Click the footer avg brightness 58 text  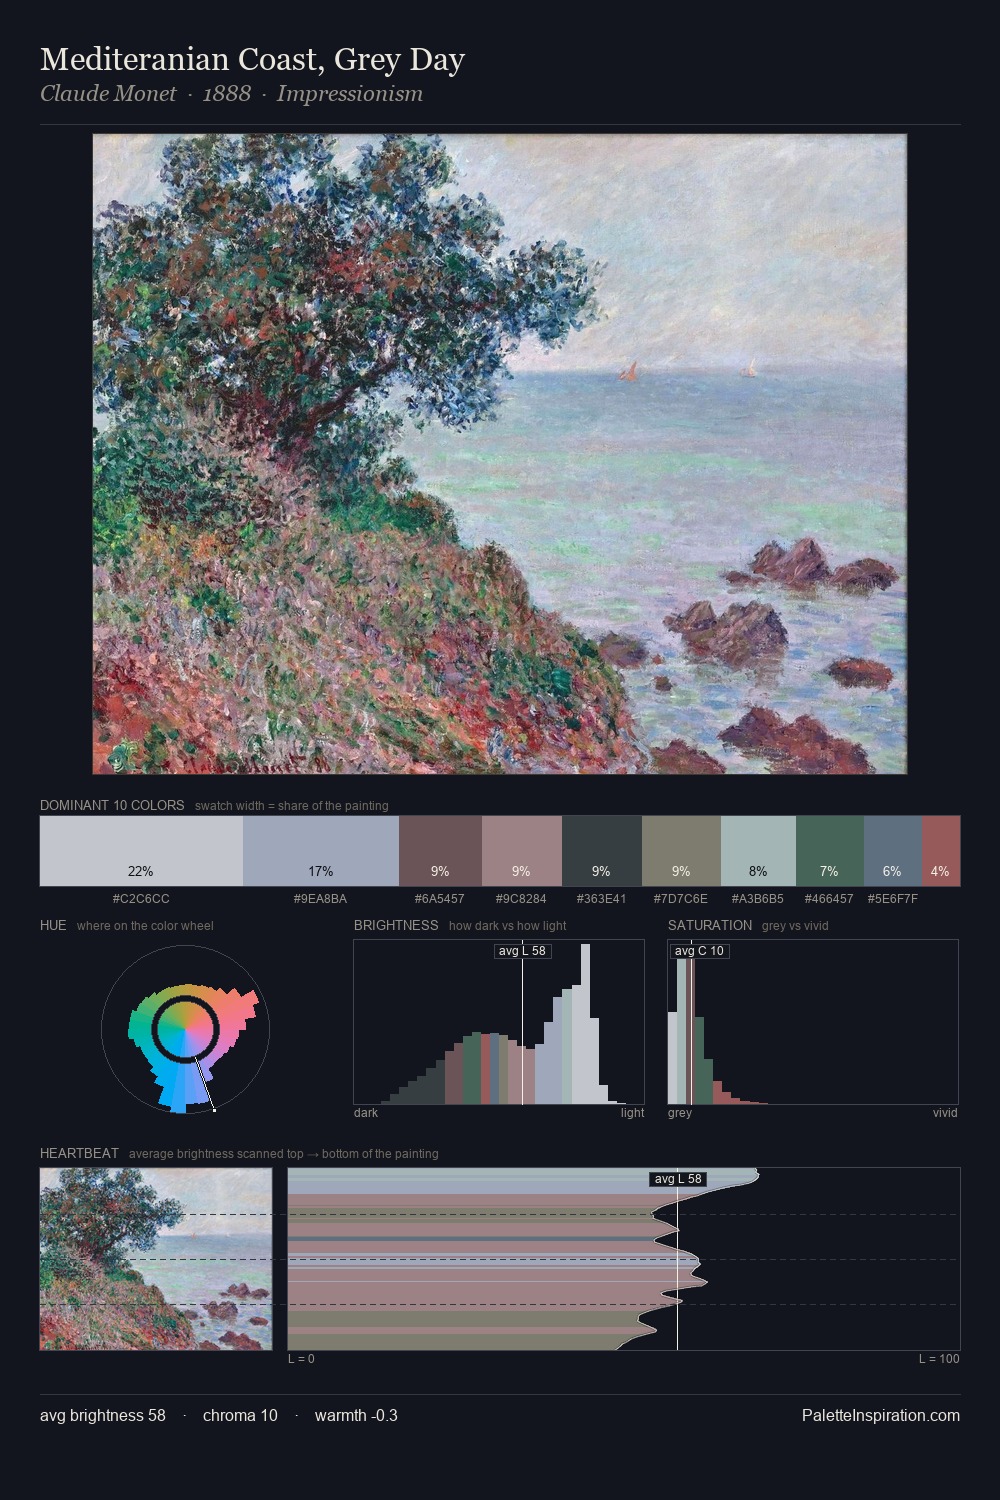(103, 1415)
